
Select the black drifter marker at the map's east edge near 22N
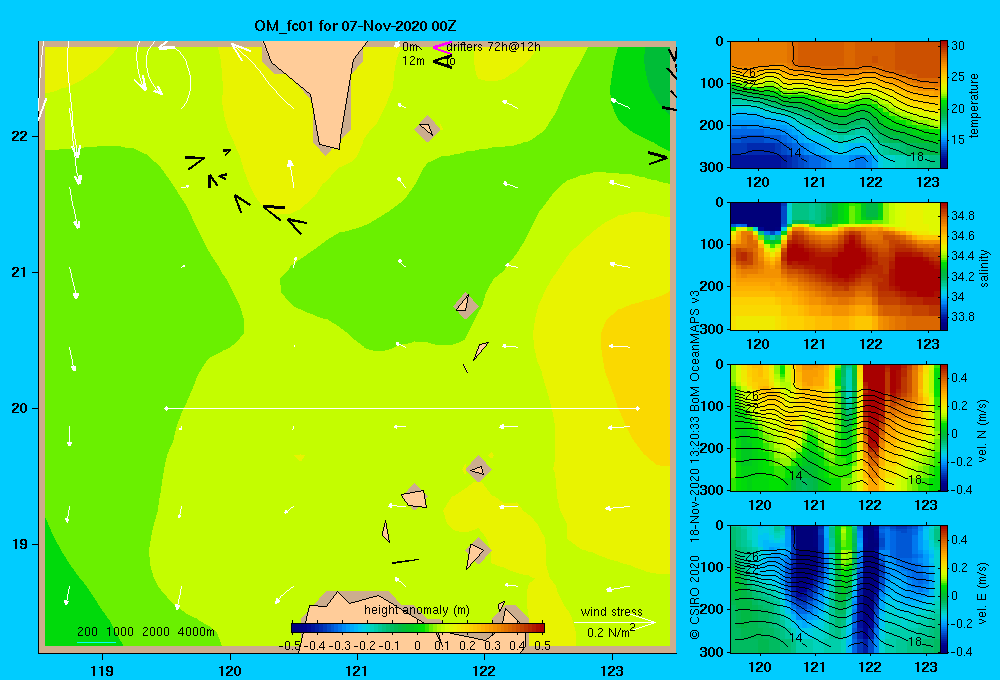pos(658,158)
